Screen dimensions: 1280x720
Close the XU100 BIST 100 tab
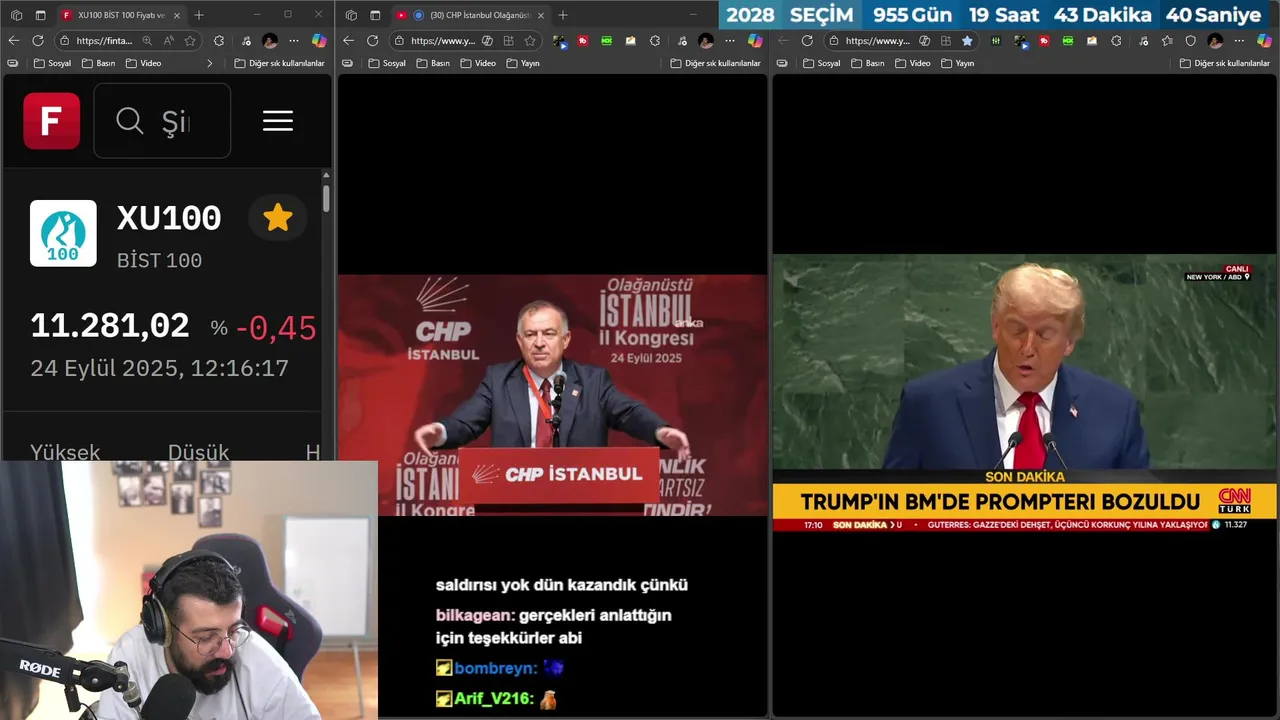click(177, 15)
